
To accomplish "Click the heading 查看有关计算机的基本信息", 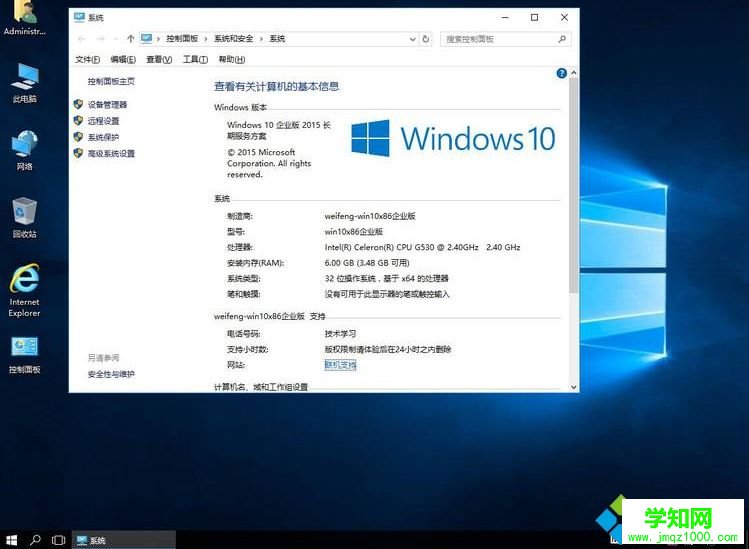I will [277, 86].
